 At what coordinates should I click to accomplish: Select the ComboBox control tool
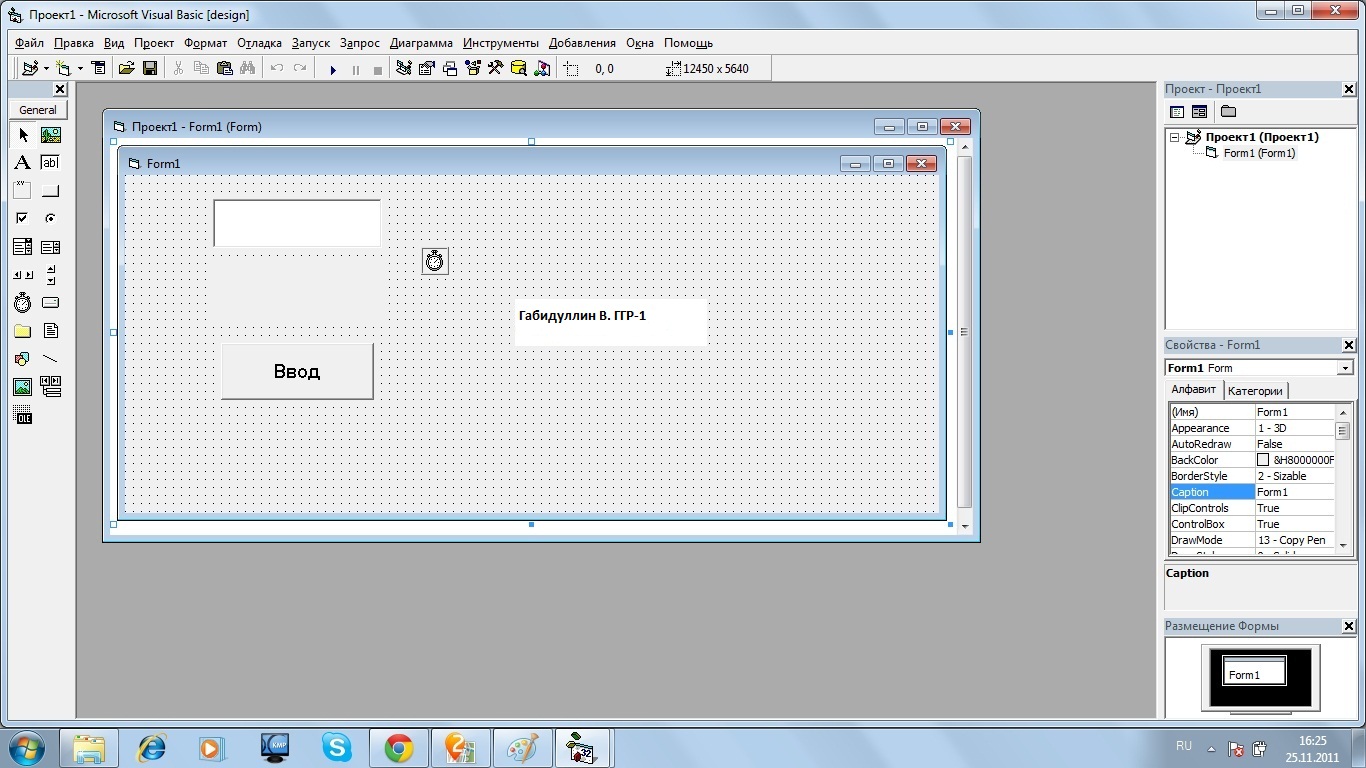tap(22, 246)
